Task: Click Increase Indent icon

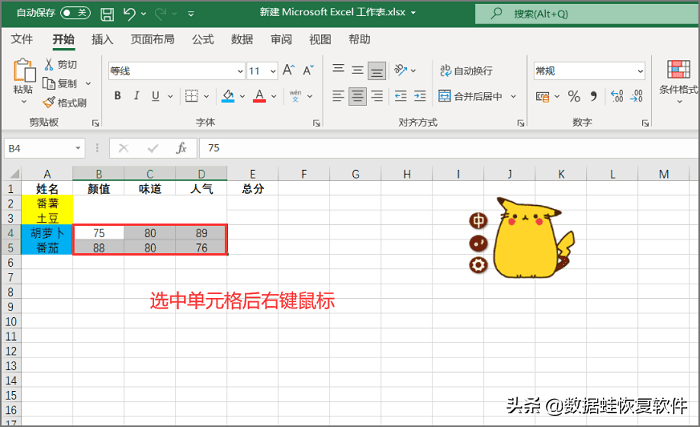Action: pos(420,96)
